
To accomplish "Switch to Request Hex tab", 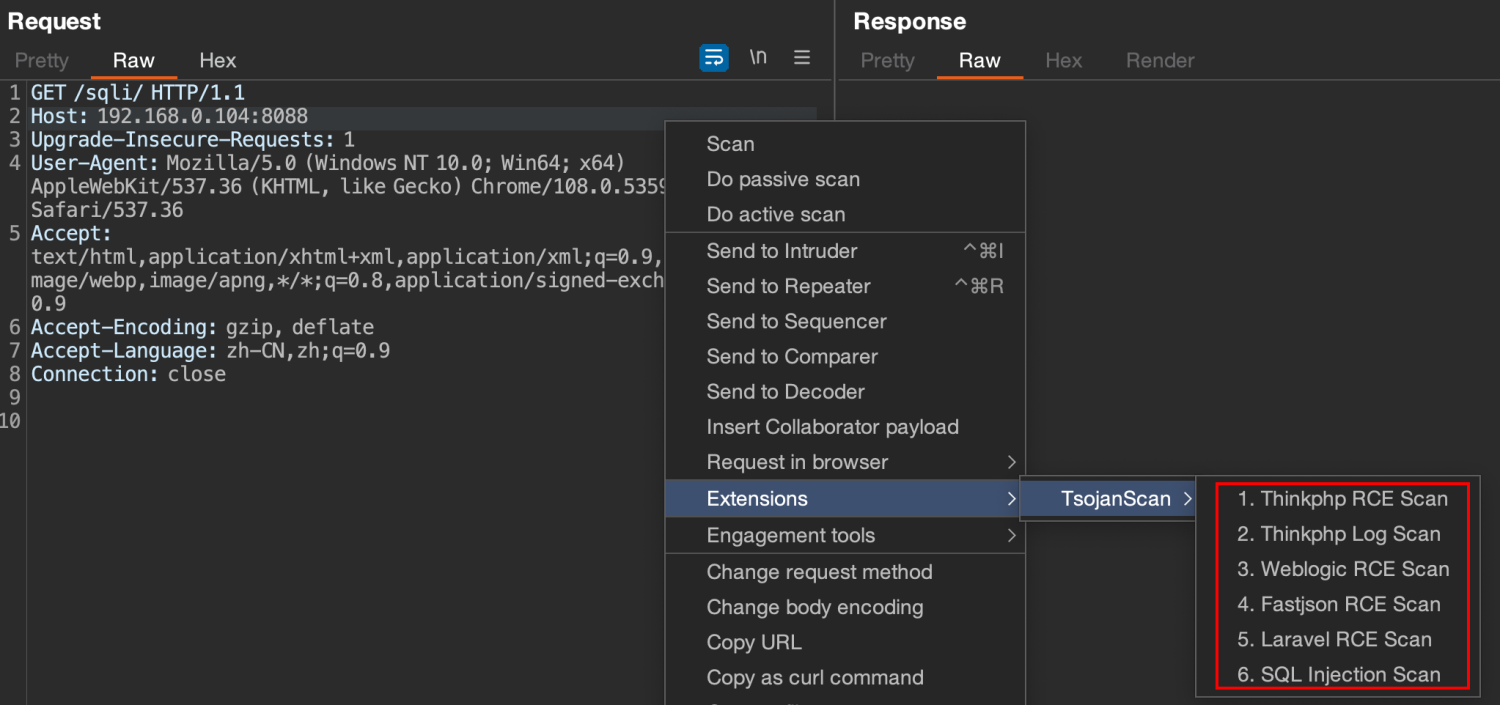I will pyautogui.click(x=217, y=61).
